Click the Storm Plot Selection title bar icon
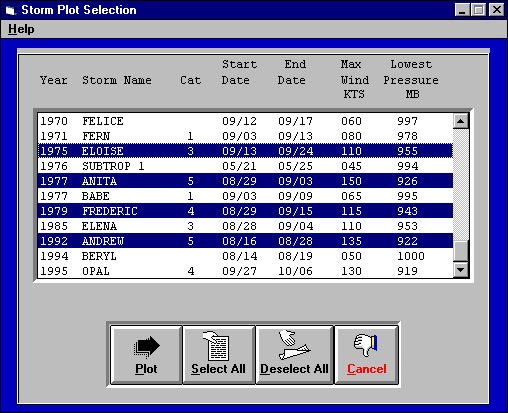Image resolution: width=508 pixels, height=413 pixels. click(11, 10)
